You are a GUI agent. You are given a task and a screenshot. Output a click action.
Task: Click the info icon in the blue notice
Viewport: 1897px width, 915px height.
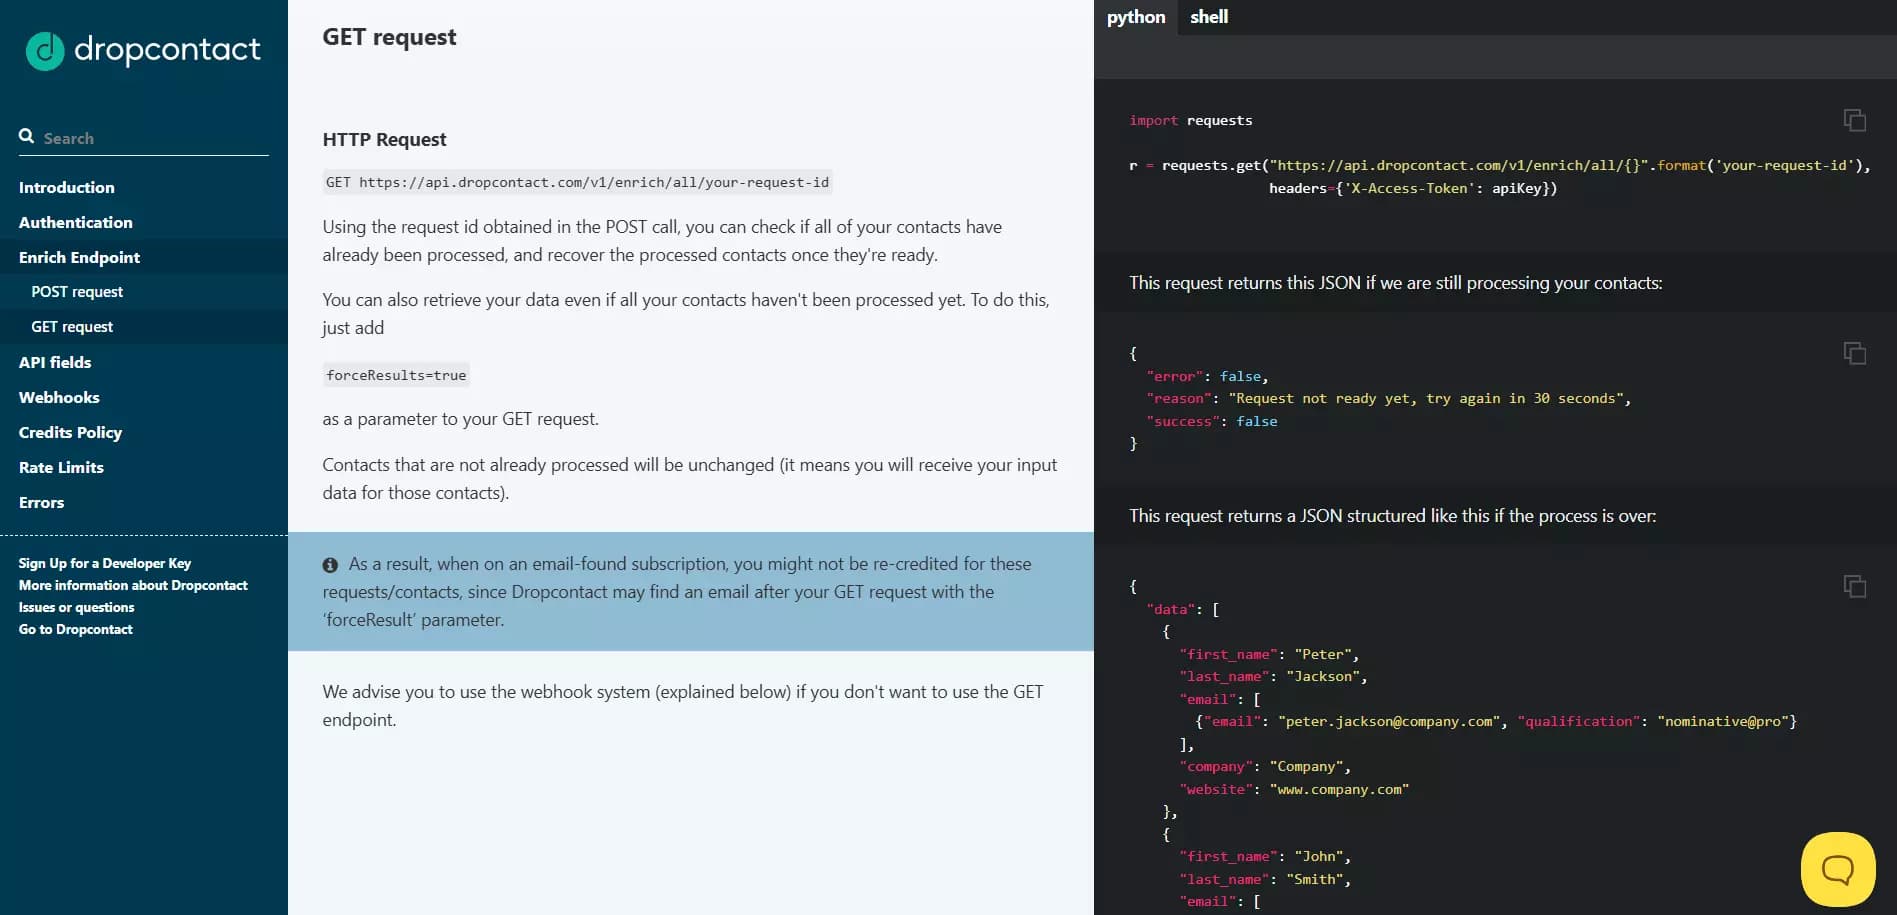click(330, 565)
